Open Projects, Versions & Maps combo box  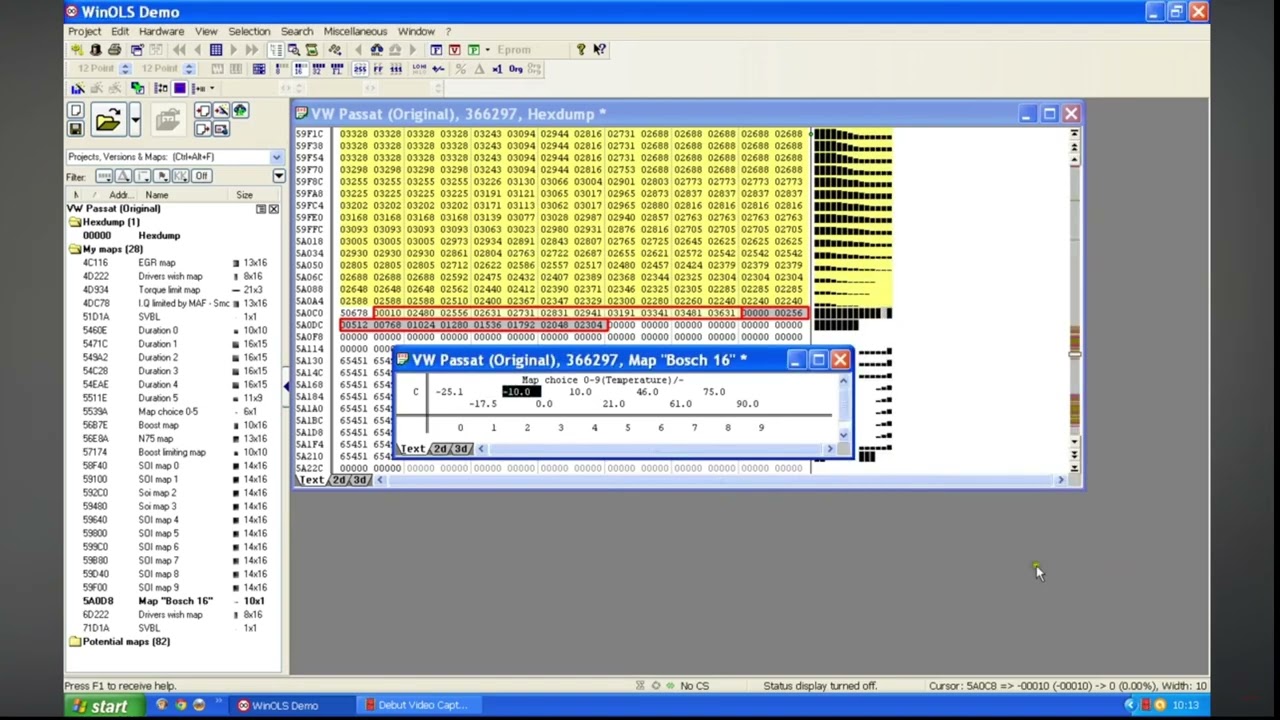point(174,157)
